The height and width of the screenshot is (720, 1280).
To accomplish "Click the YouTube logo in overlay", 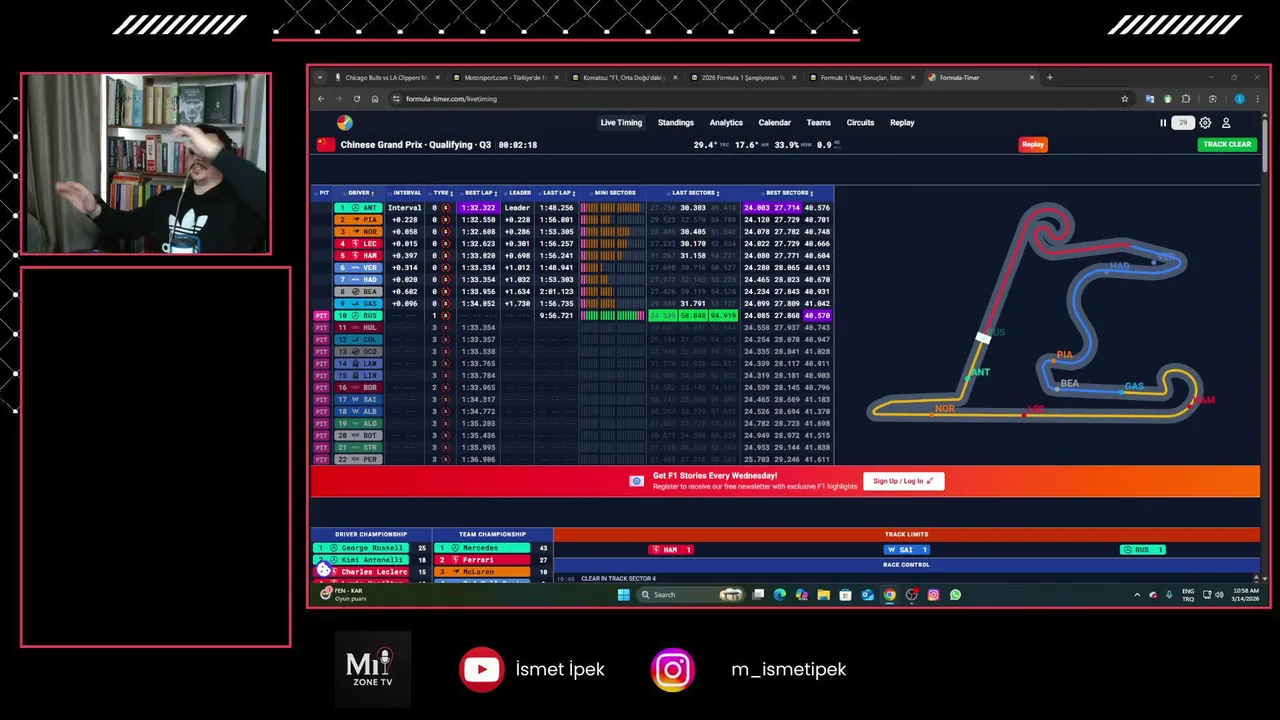I will 481,669.
